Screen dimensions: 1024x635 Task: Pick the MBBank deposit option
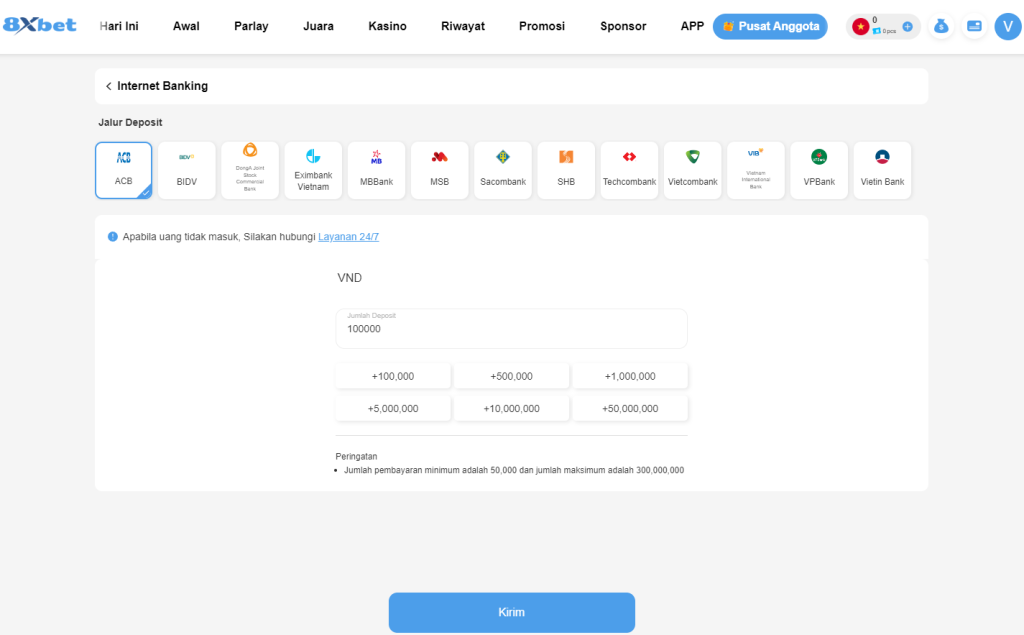coord(376,170)
